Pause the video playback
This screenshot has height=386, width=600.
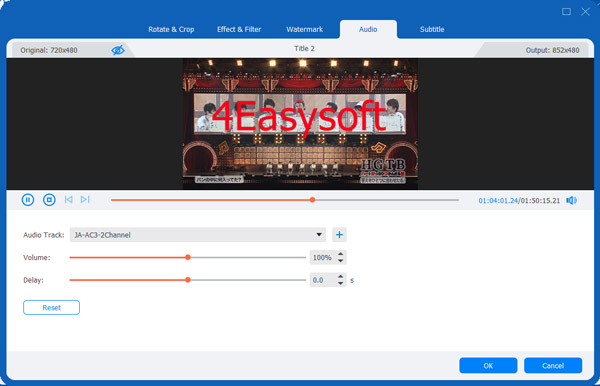(28, 200)
